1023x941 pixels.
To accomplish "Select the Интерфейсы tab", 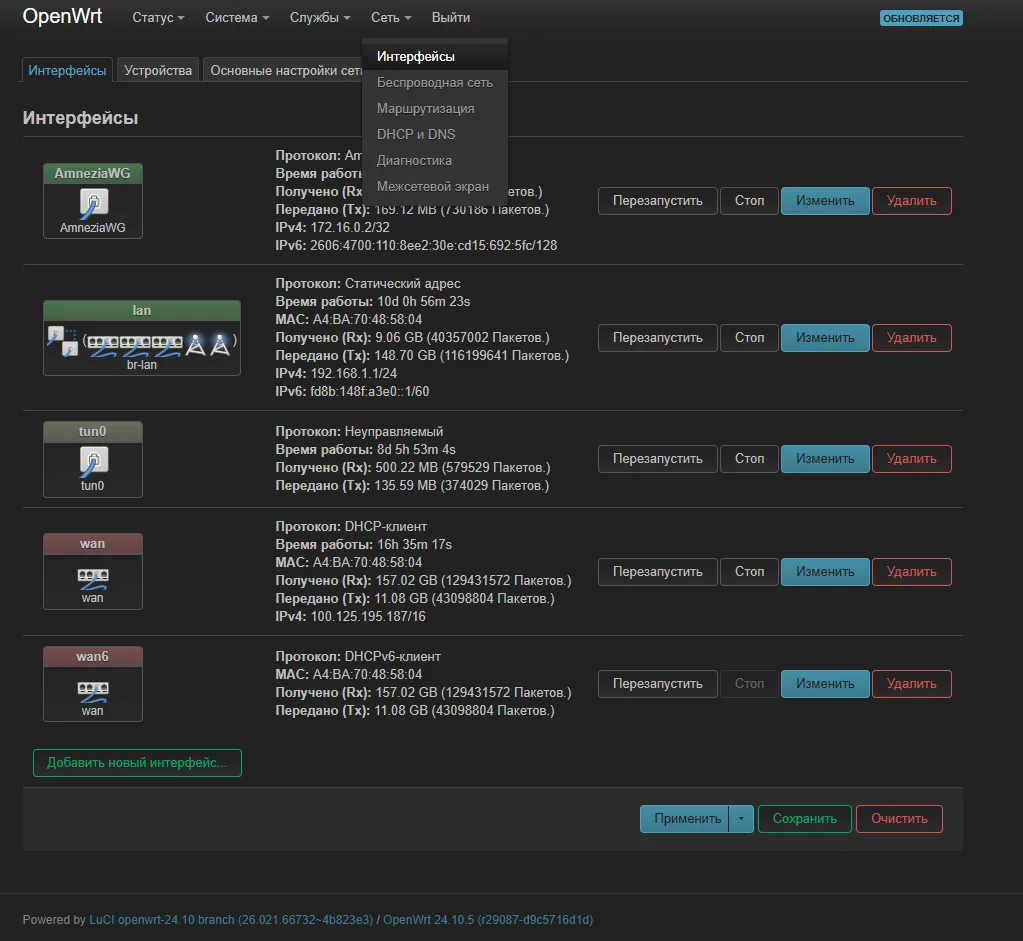I will pyautogui.click(x=67, y=70).
